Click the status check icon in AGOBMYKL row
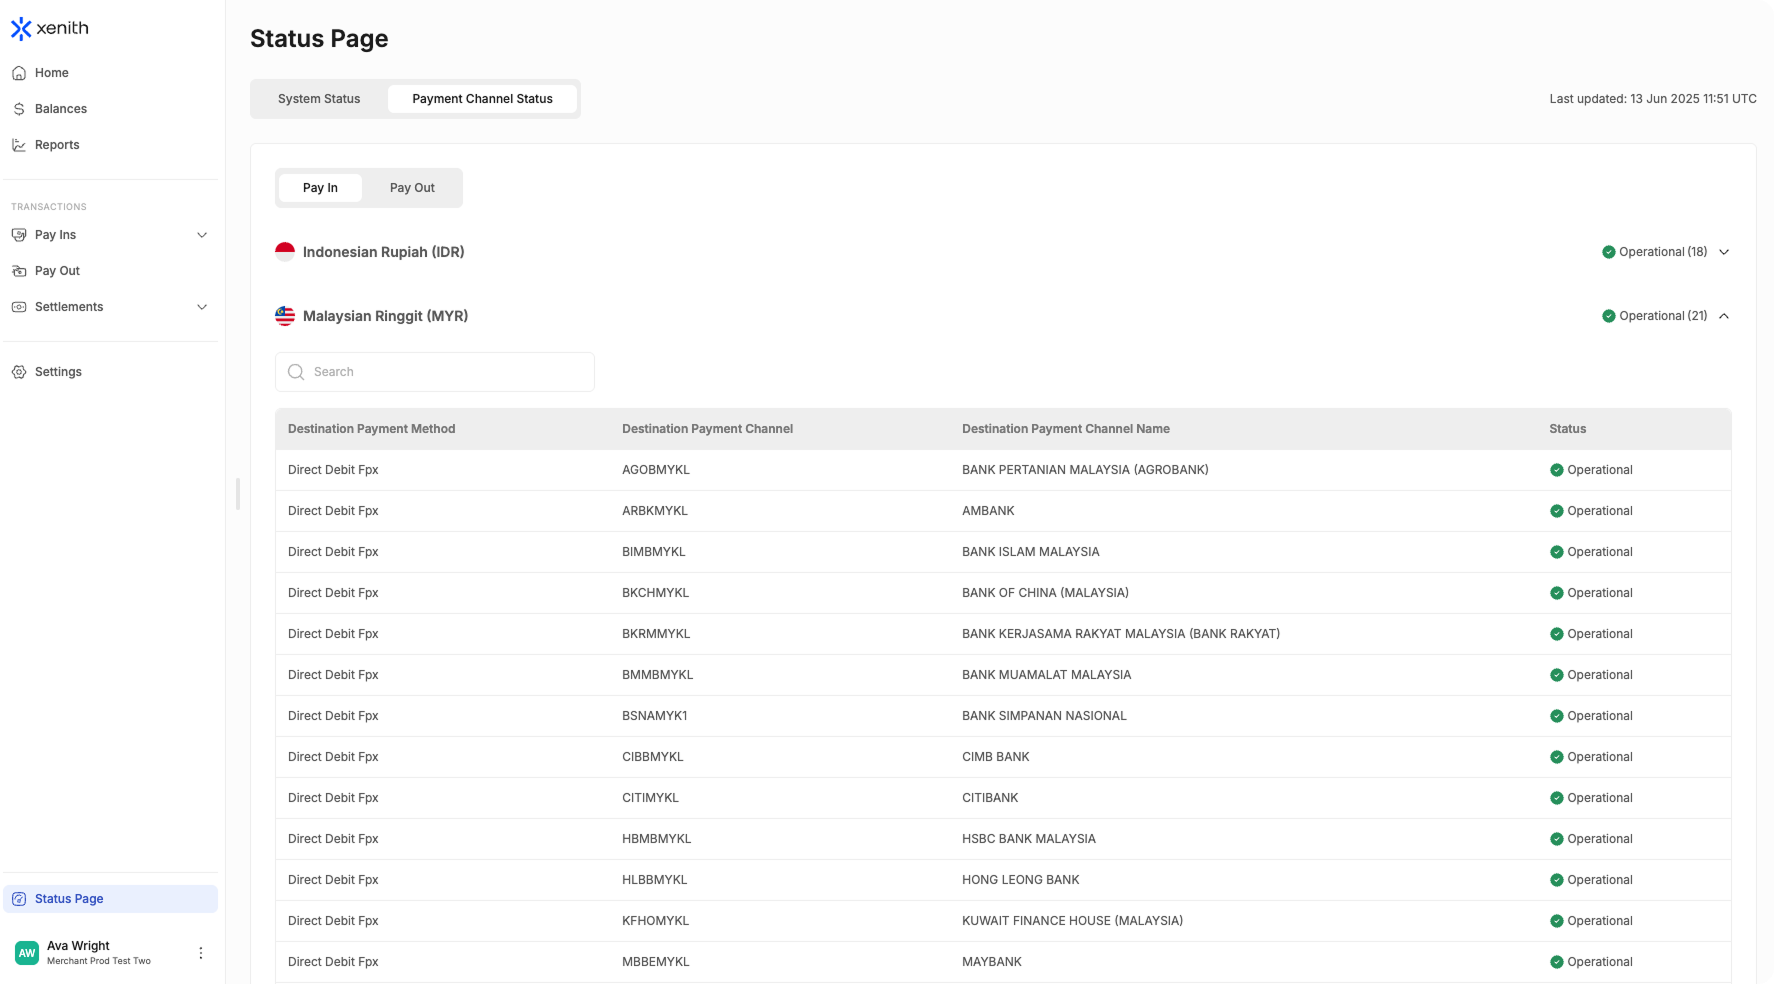1774x984 pixels. click(1557, 470)
